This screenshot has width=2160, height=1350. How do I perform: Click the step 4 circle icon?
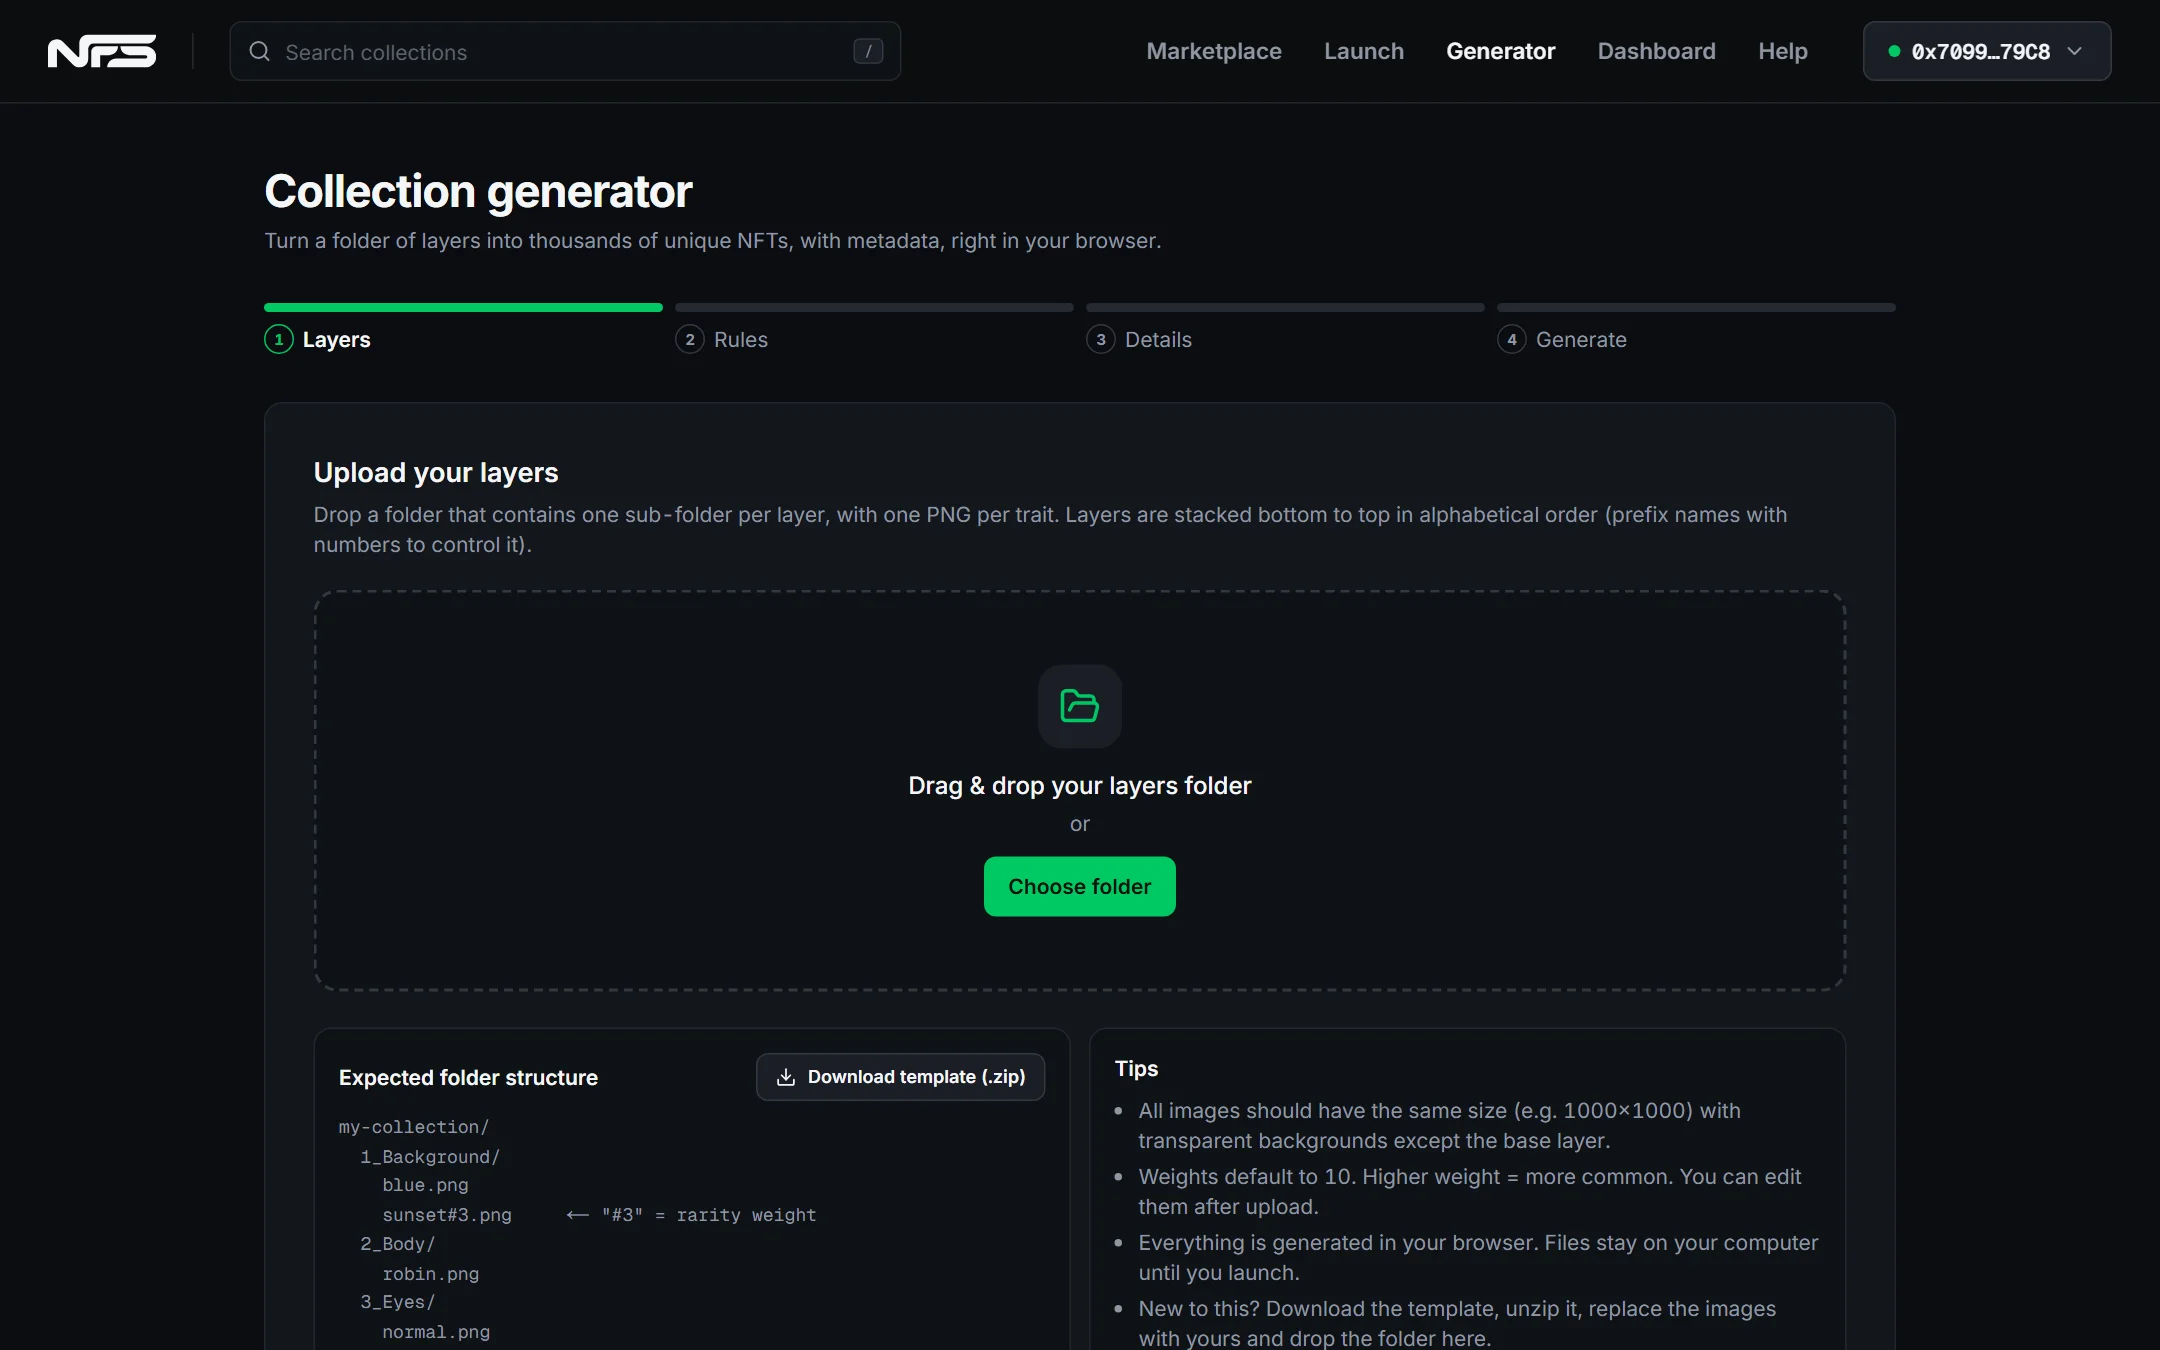[1511, 339]
